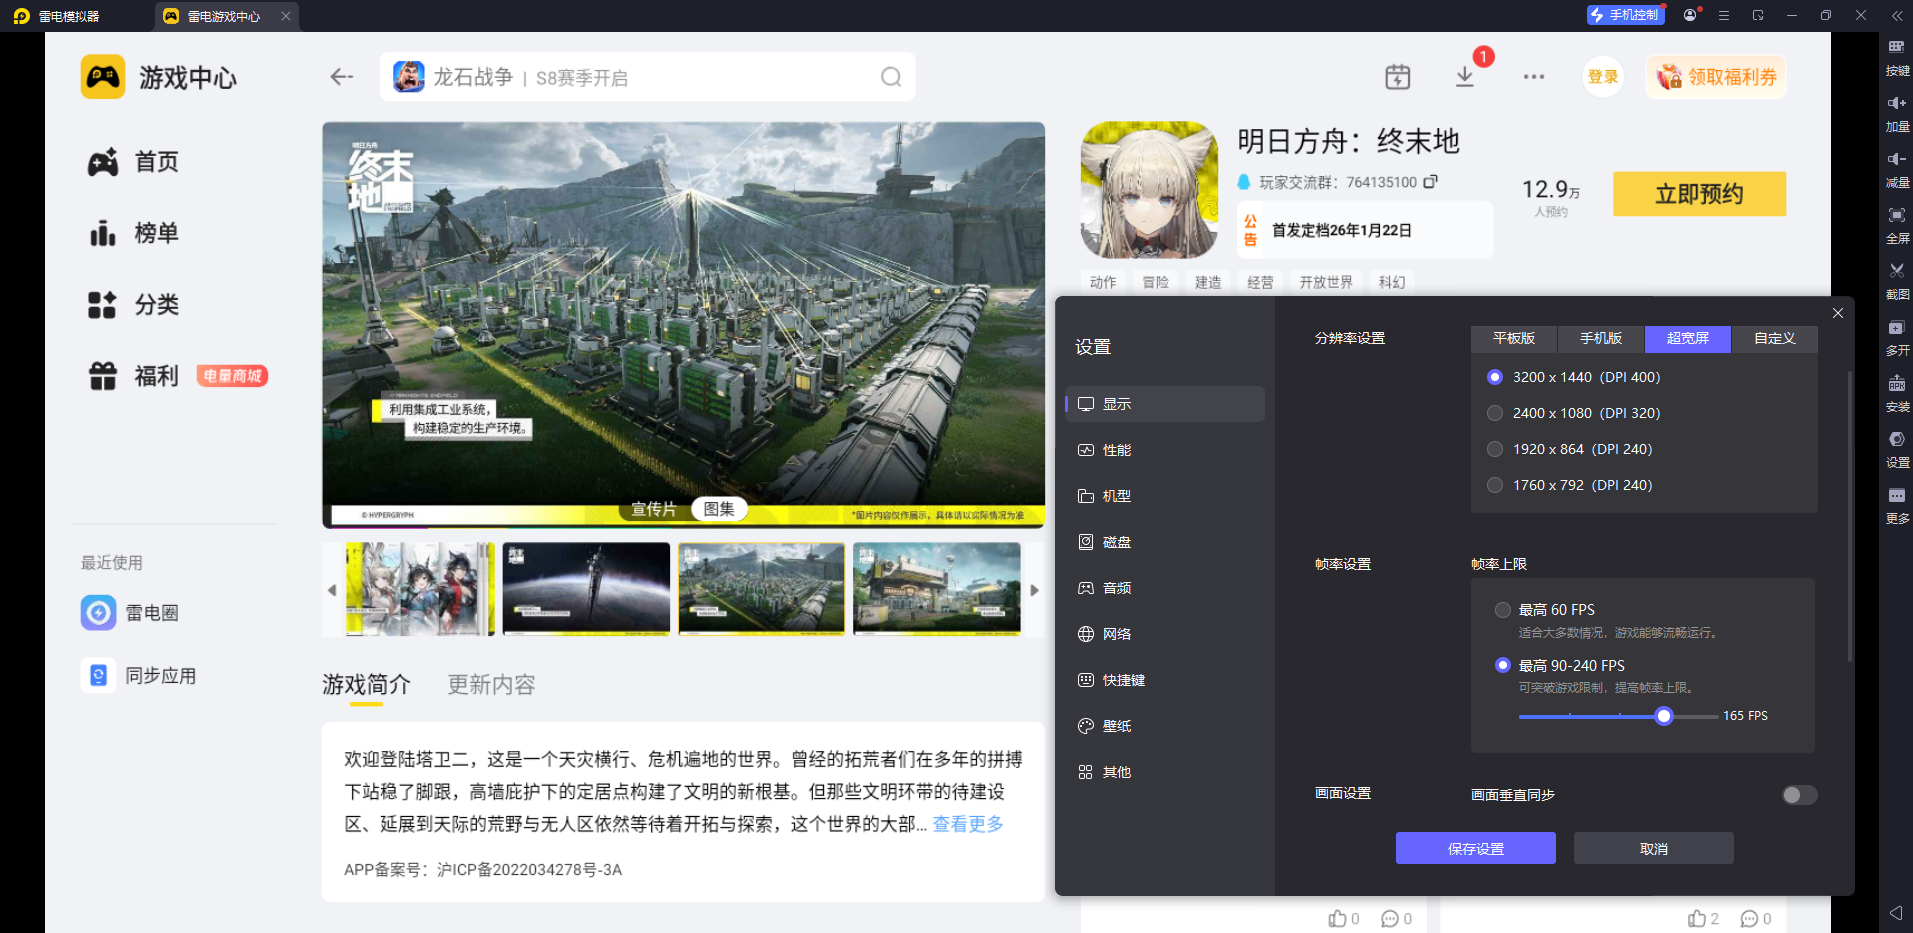This screenshot has width=1913, height=933.
Task: Click the 保存设置 button
Action: tap(1475, 848)
